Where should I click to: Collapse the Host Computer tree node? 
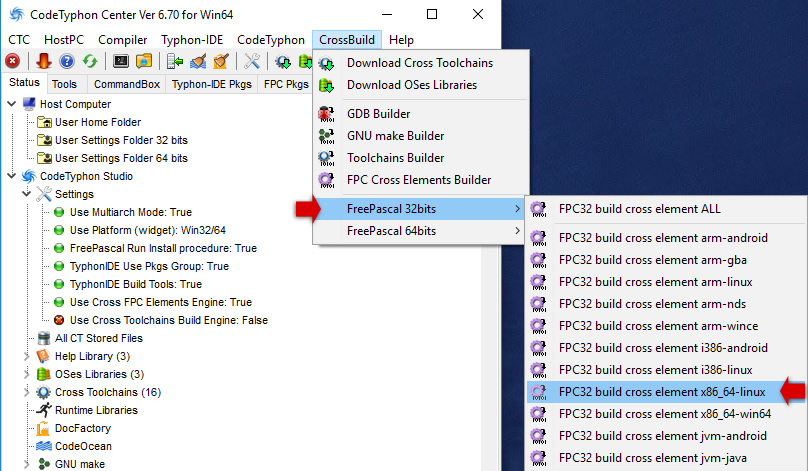pos(11,104)
